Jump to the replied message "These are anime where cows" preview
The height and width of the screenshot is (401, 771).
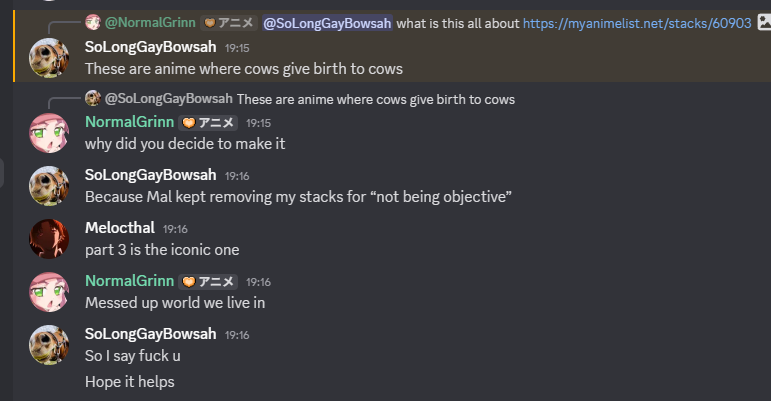pos(375,98)
